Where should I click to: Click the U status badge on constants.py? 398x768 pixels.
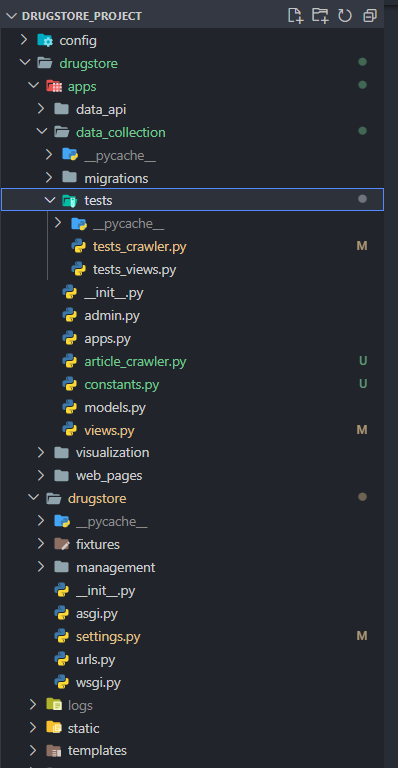363,384
